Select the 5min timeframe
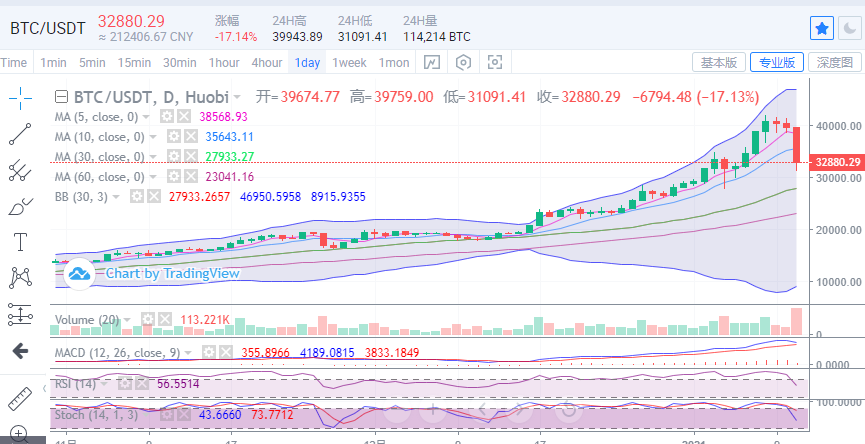This screenshot has width=865, height=444. (92, 62)
